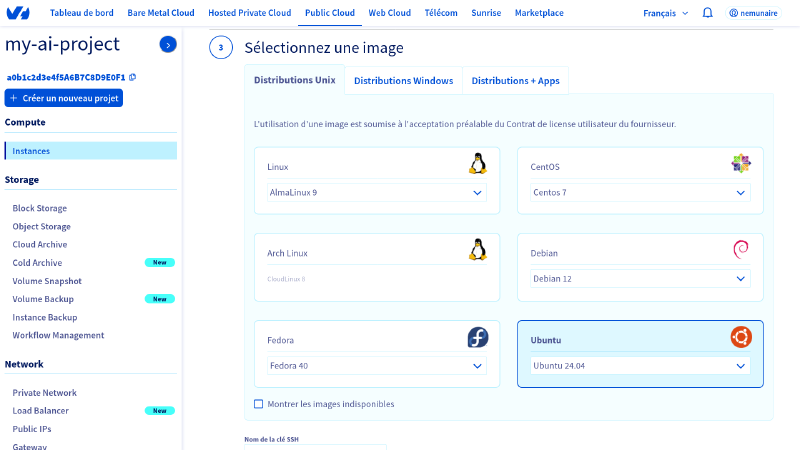Image resolution: width=800 pixels, height=450 pixels.
Task: Click the blue arrow button beside my-ai-project
Action: 168,44
